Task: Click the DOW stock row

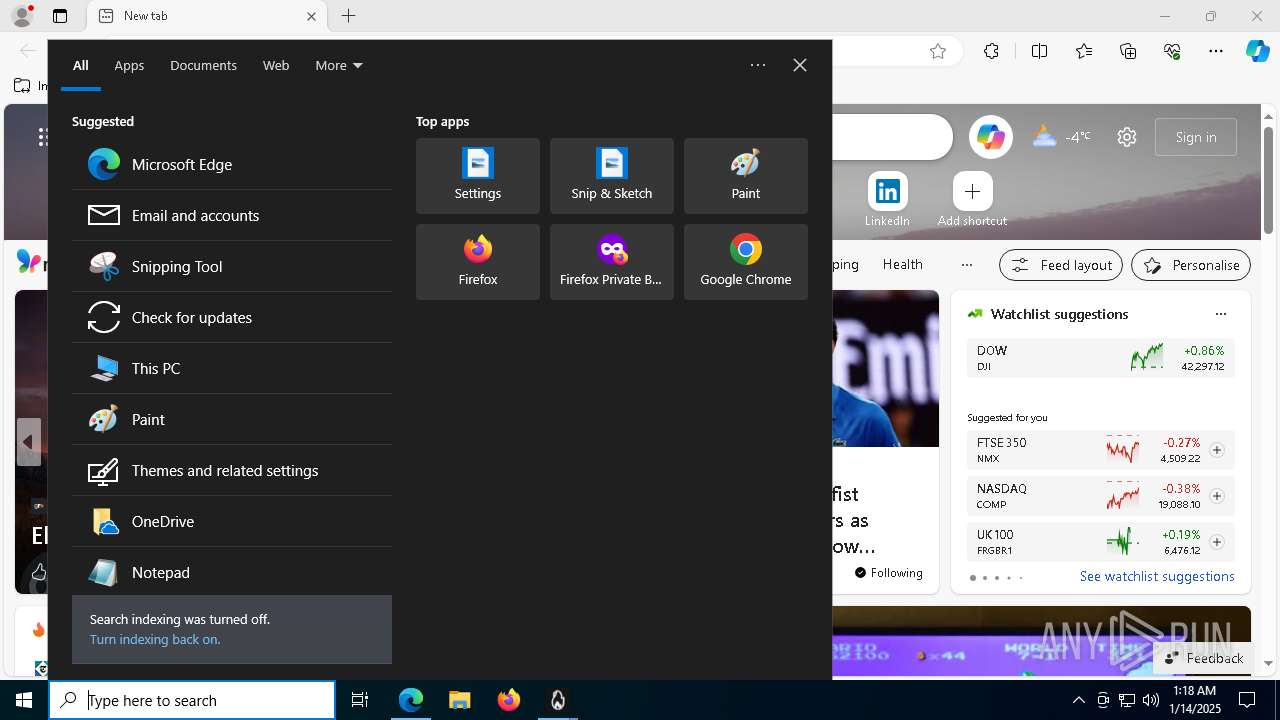Action: [x=1100, y=358]
